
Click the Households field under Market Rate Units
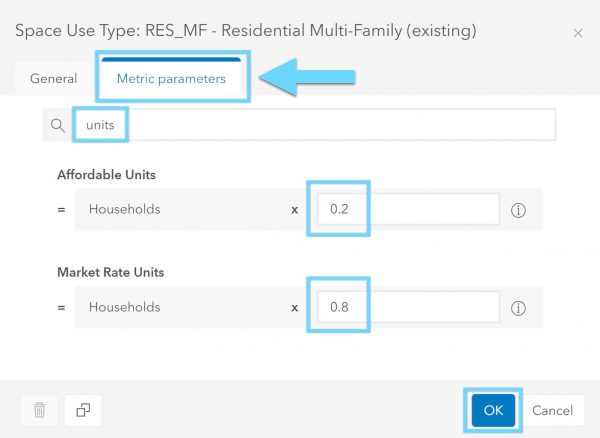click(180, 306)
